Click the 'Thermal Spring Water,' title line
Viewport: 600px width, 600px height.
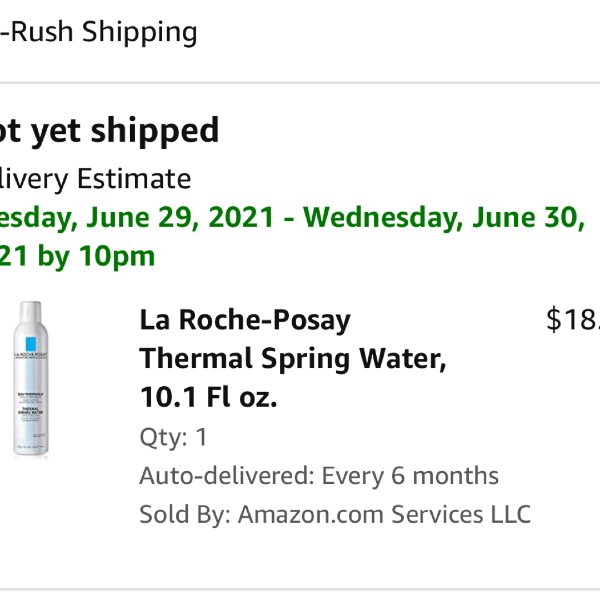pyautogui.click(x=293, y=359)
